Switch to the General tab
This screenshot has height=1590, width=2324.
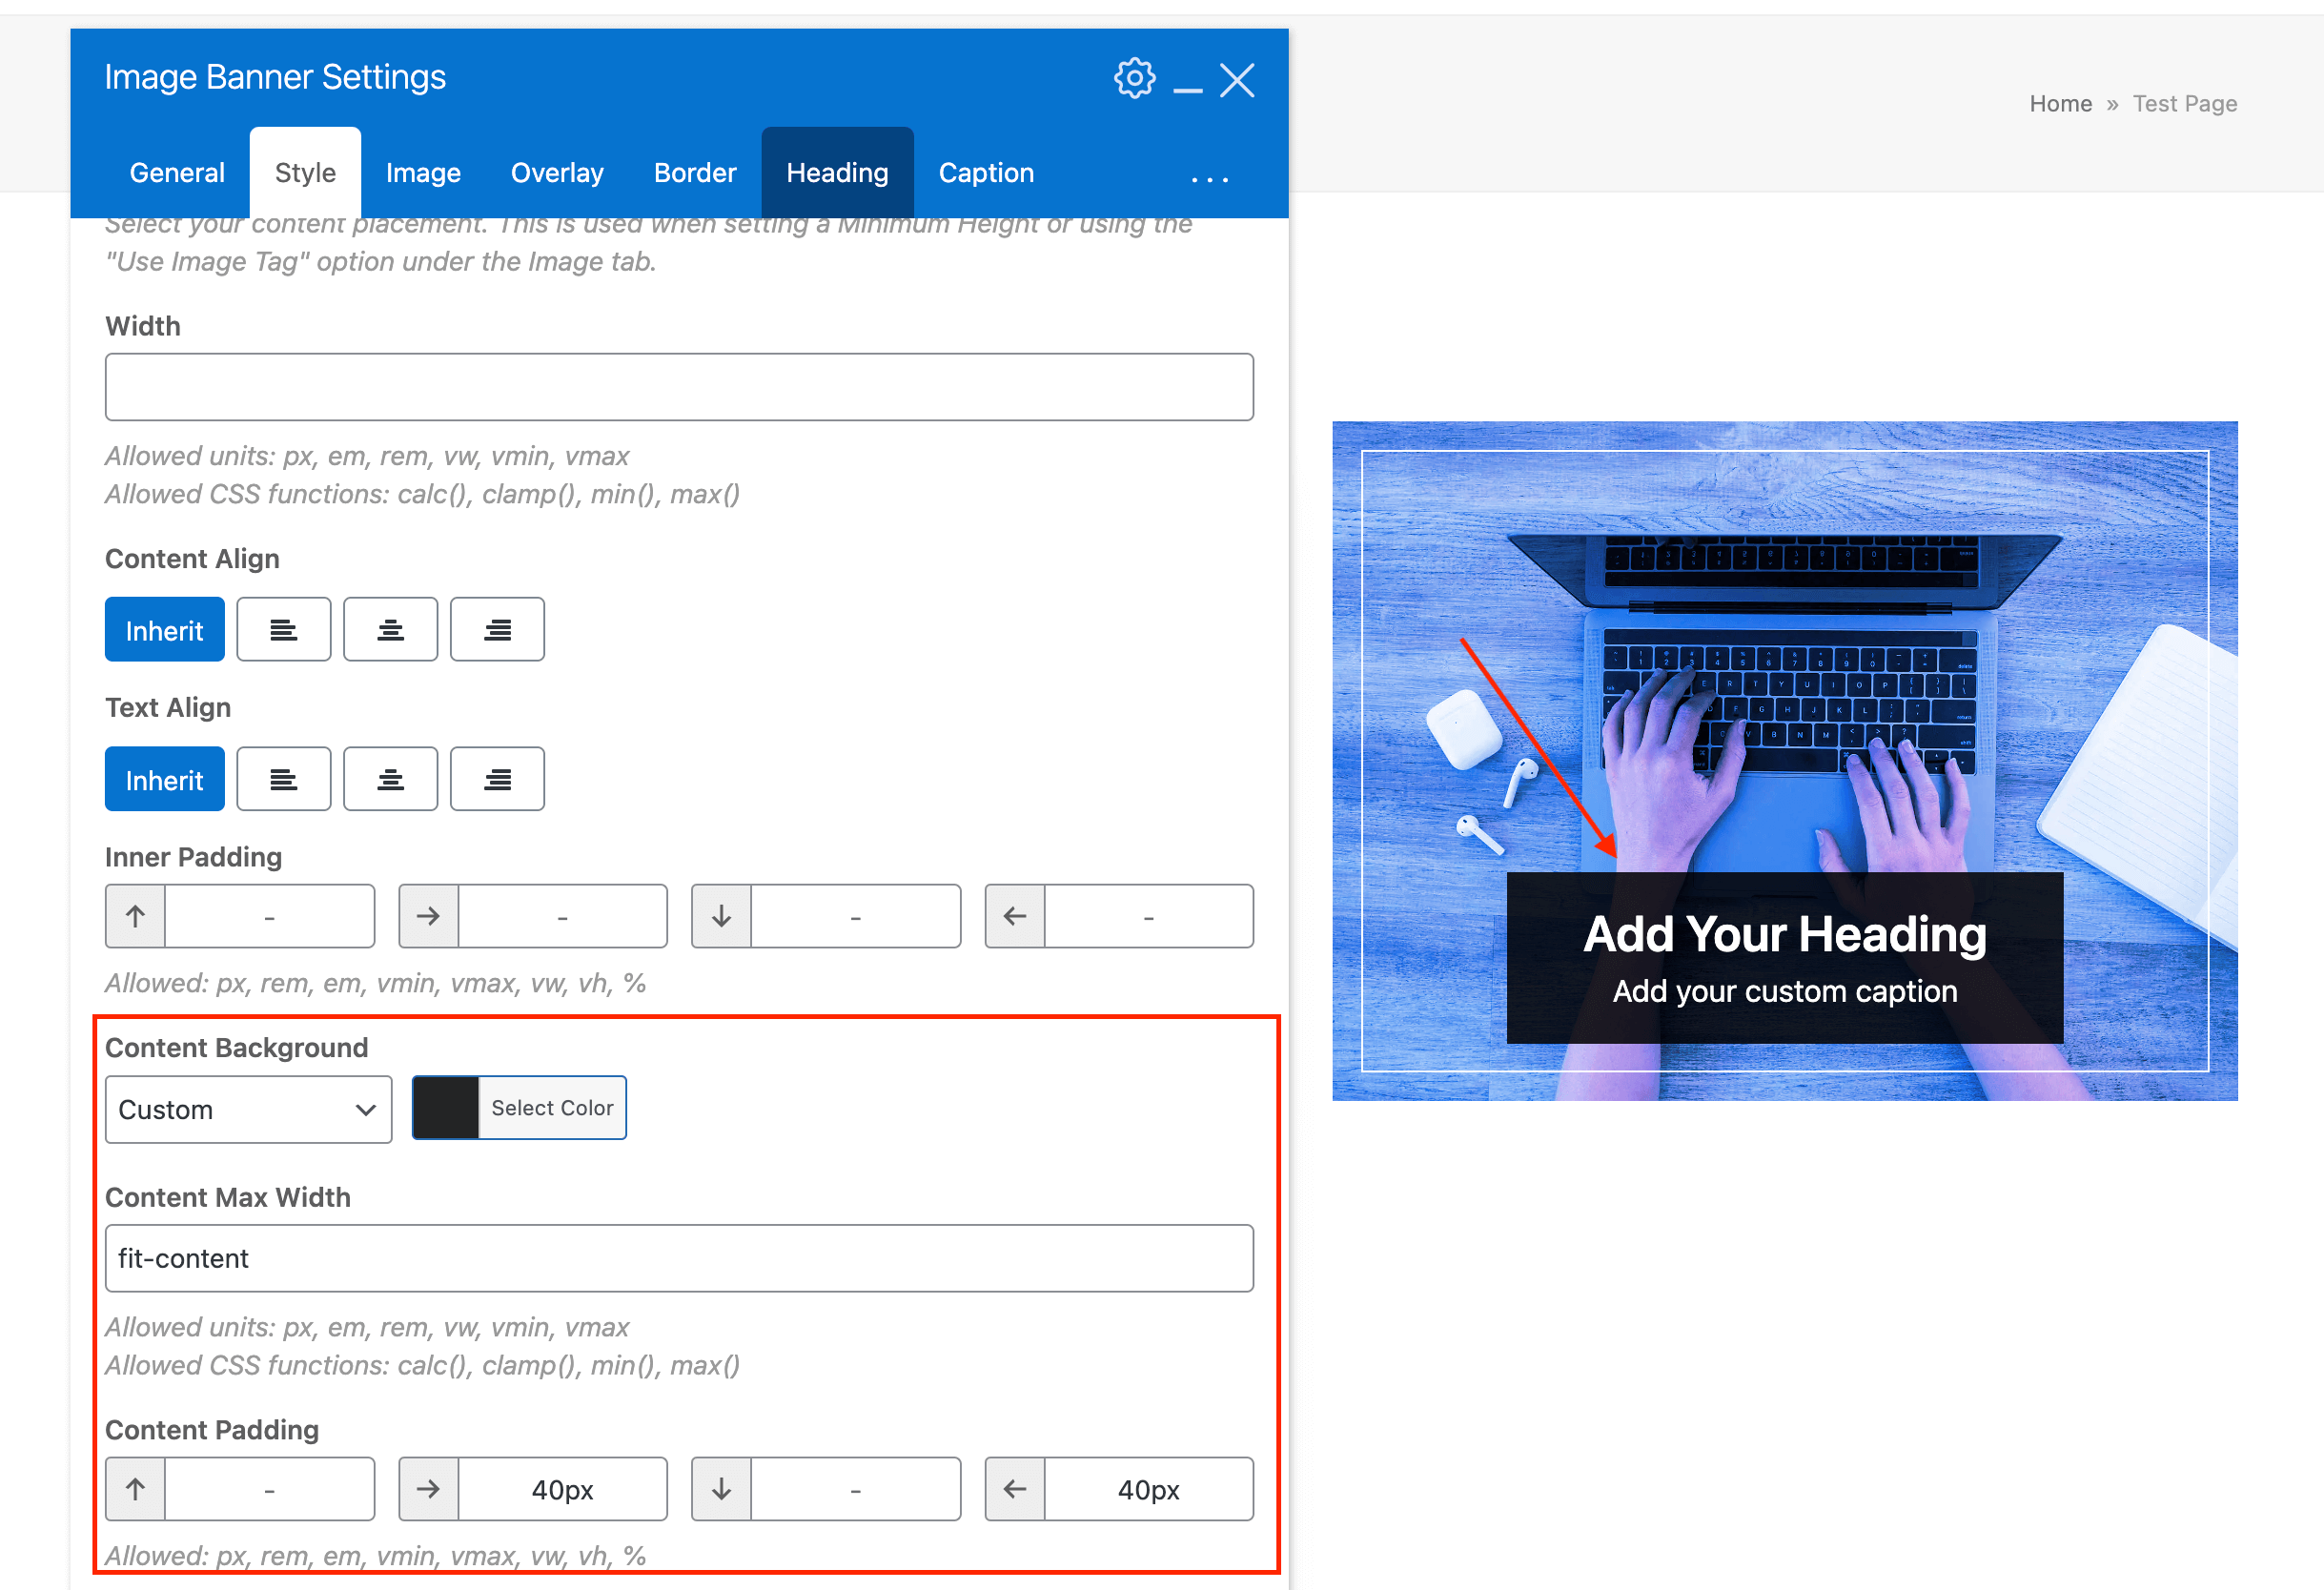177,173
